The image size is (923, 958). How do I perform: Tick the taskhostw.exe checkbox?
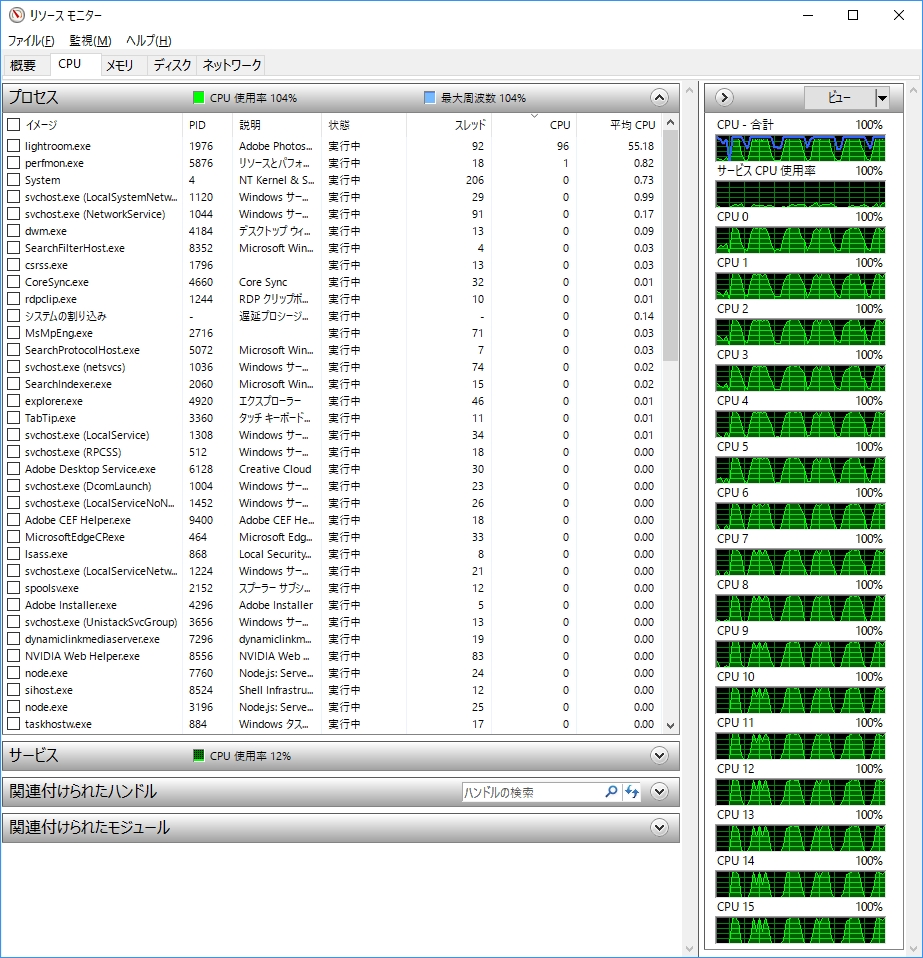[13, 723]
